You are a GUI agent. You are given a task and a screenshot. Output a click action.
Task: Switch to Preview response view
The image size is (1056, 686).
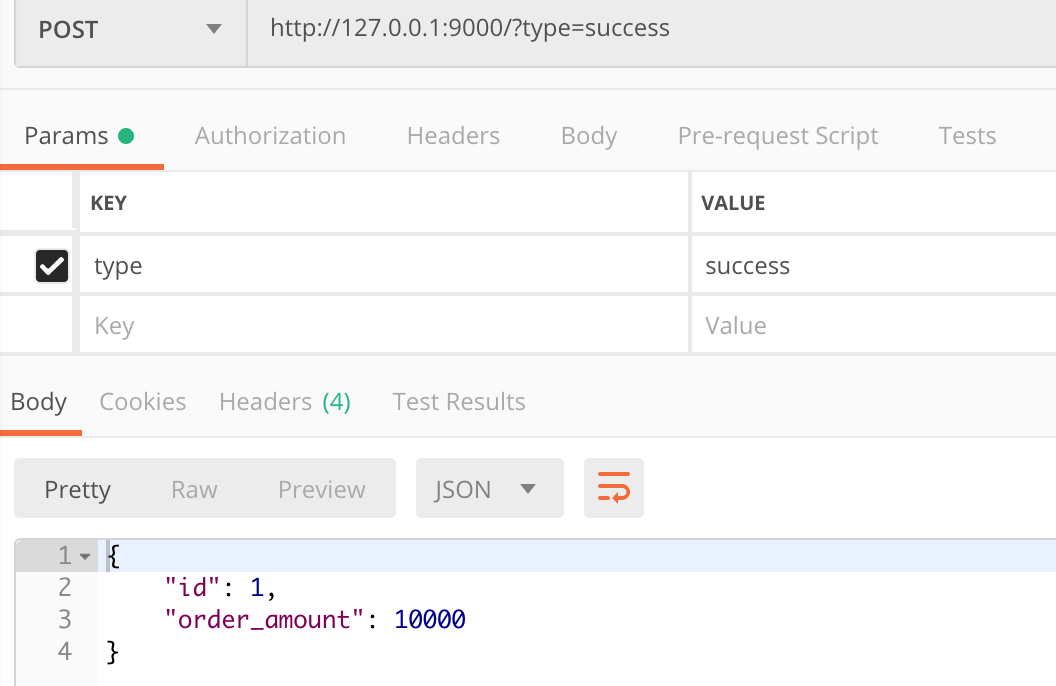tap(321, 489)
